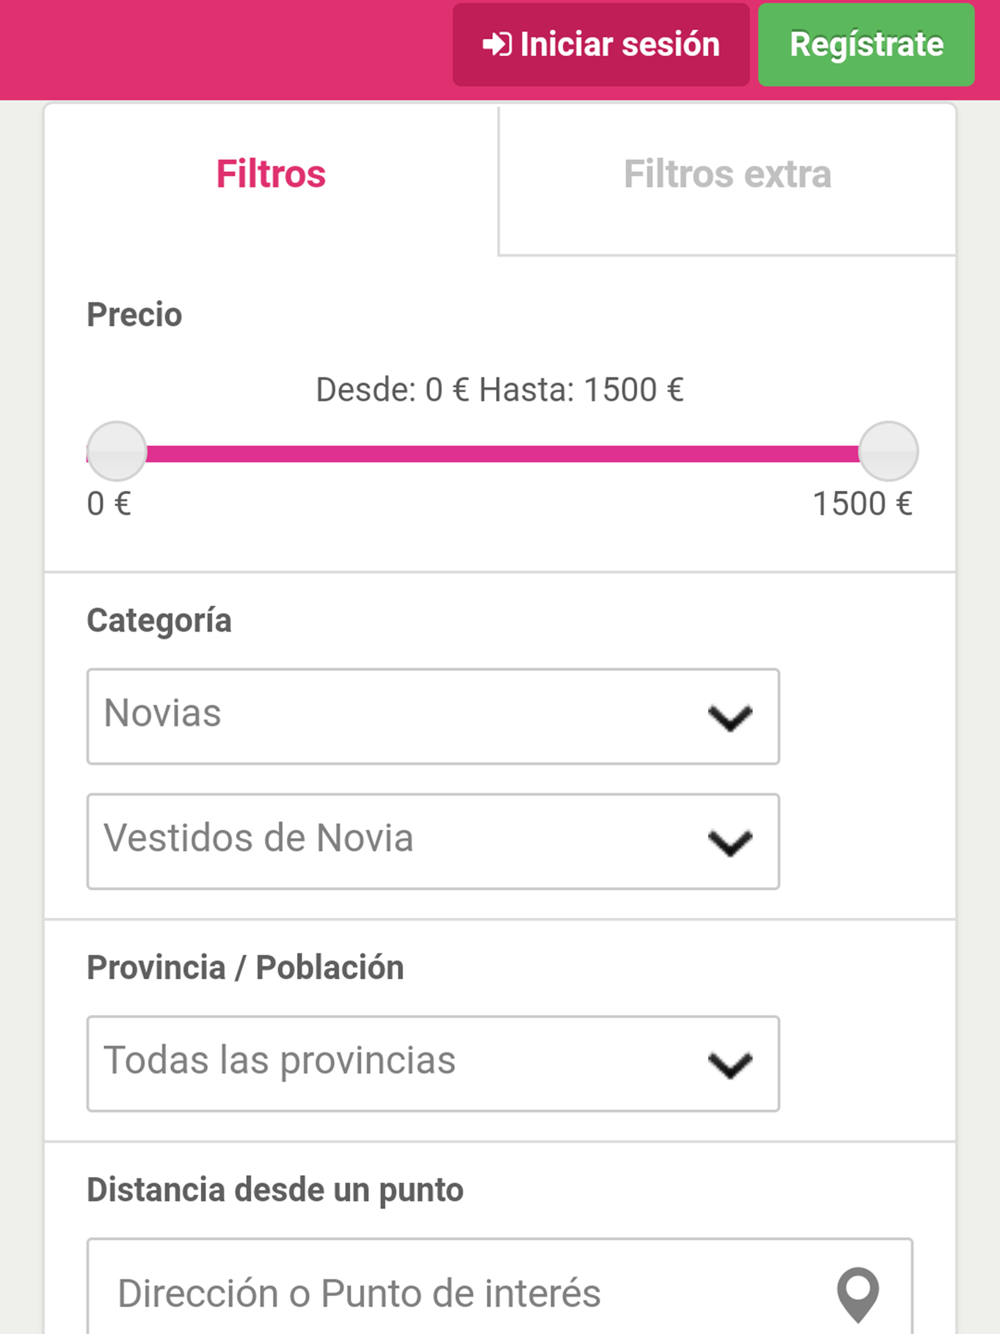This screenshot has height=1334, width=1000.
Task: Expand the Vestidos de Novia subcategory dropdown
Action: tap(400, 841)
